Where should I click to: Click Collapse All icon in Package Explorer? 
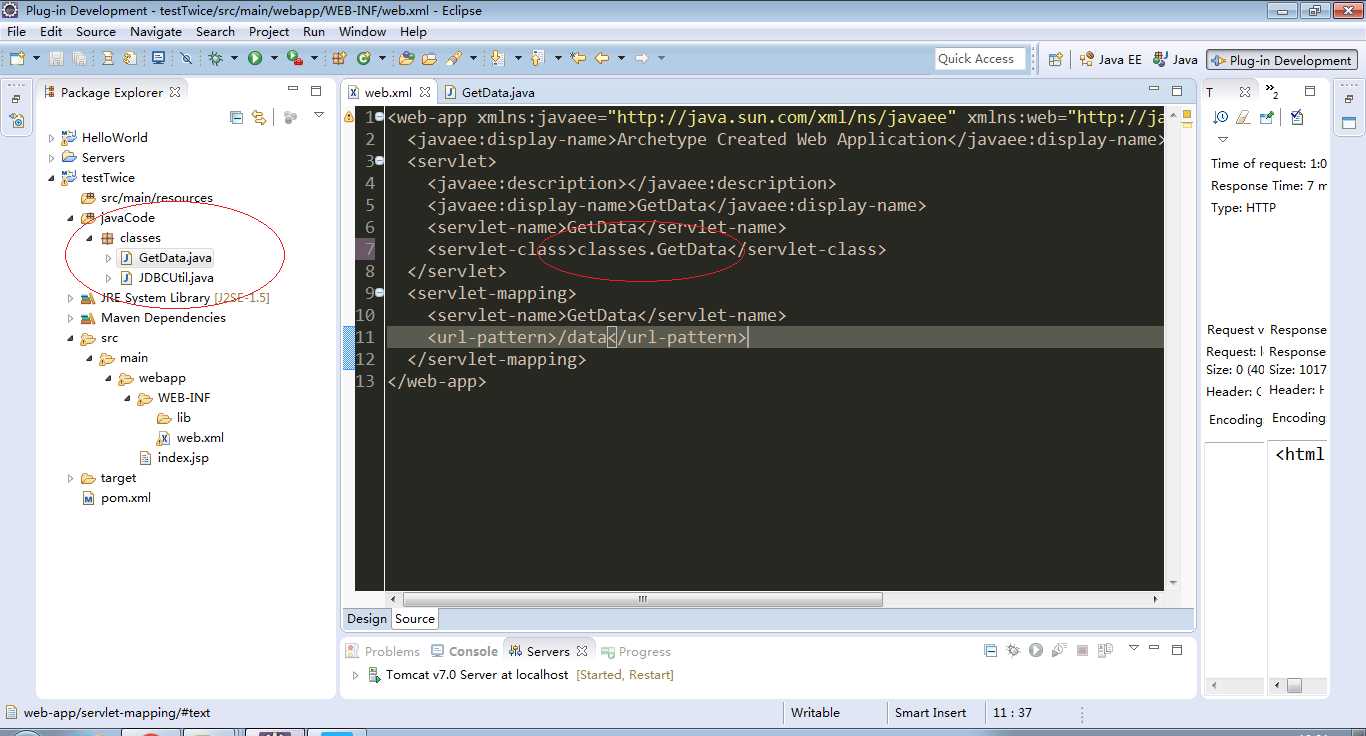tap(236, 117)
